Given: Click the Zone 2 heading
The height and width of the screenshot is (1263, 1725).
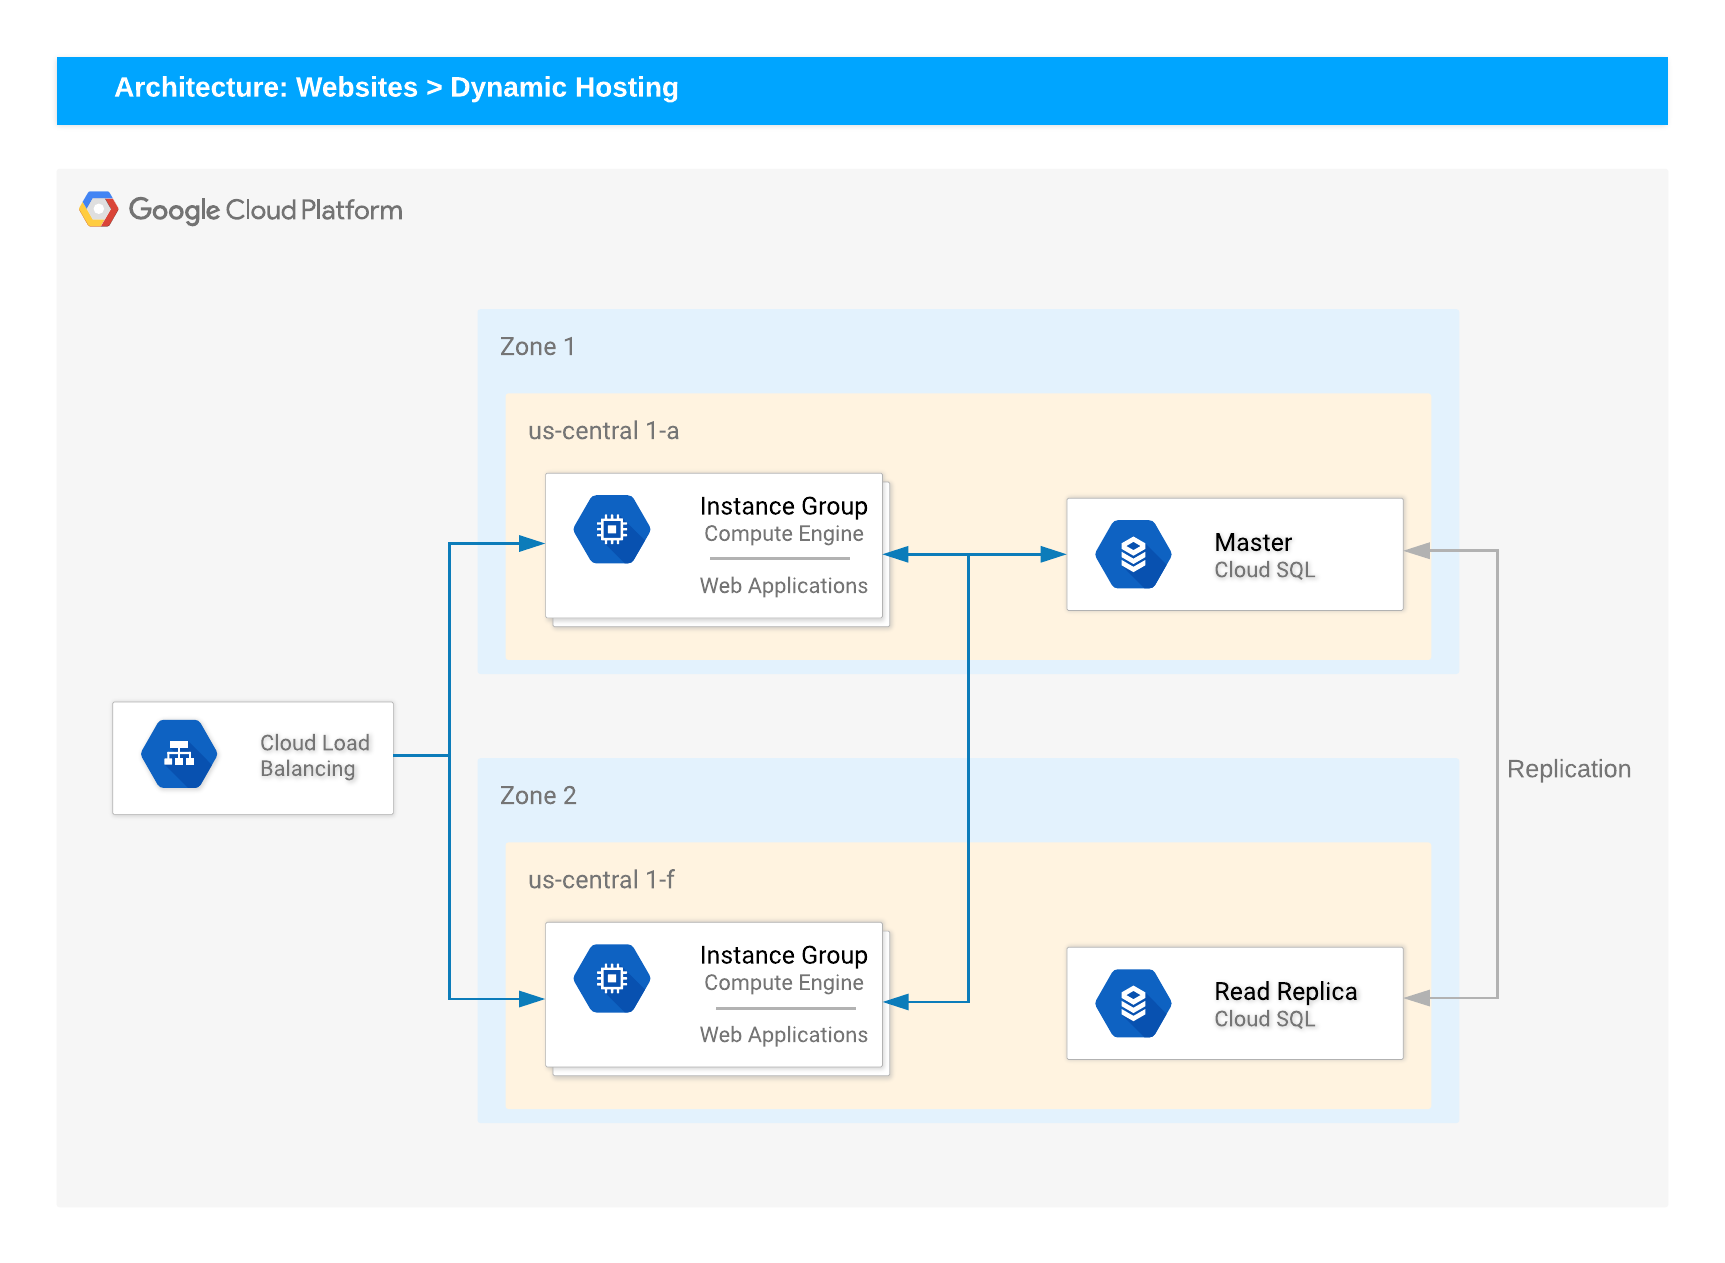Looking at the screenshot, I should tap(538, 796).
